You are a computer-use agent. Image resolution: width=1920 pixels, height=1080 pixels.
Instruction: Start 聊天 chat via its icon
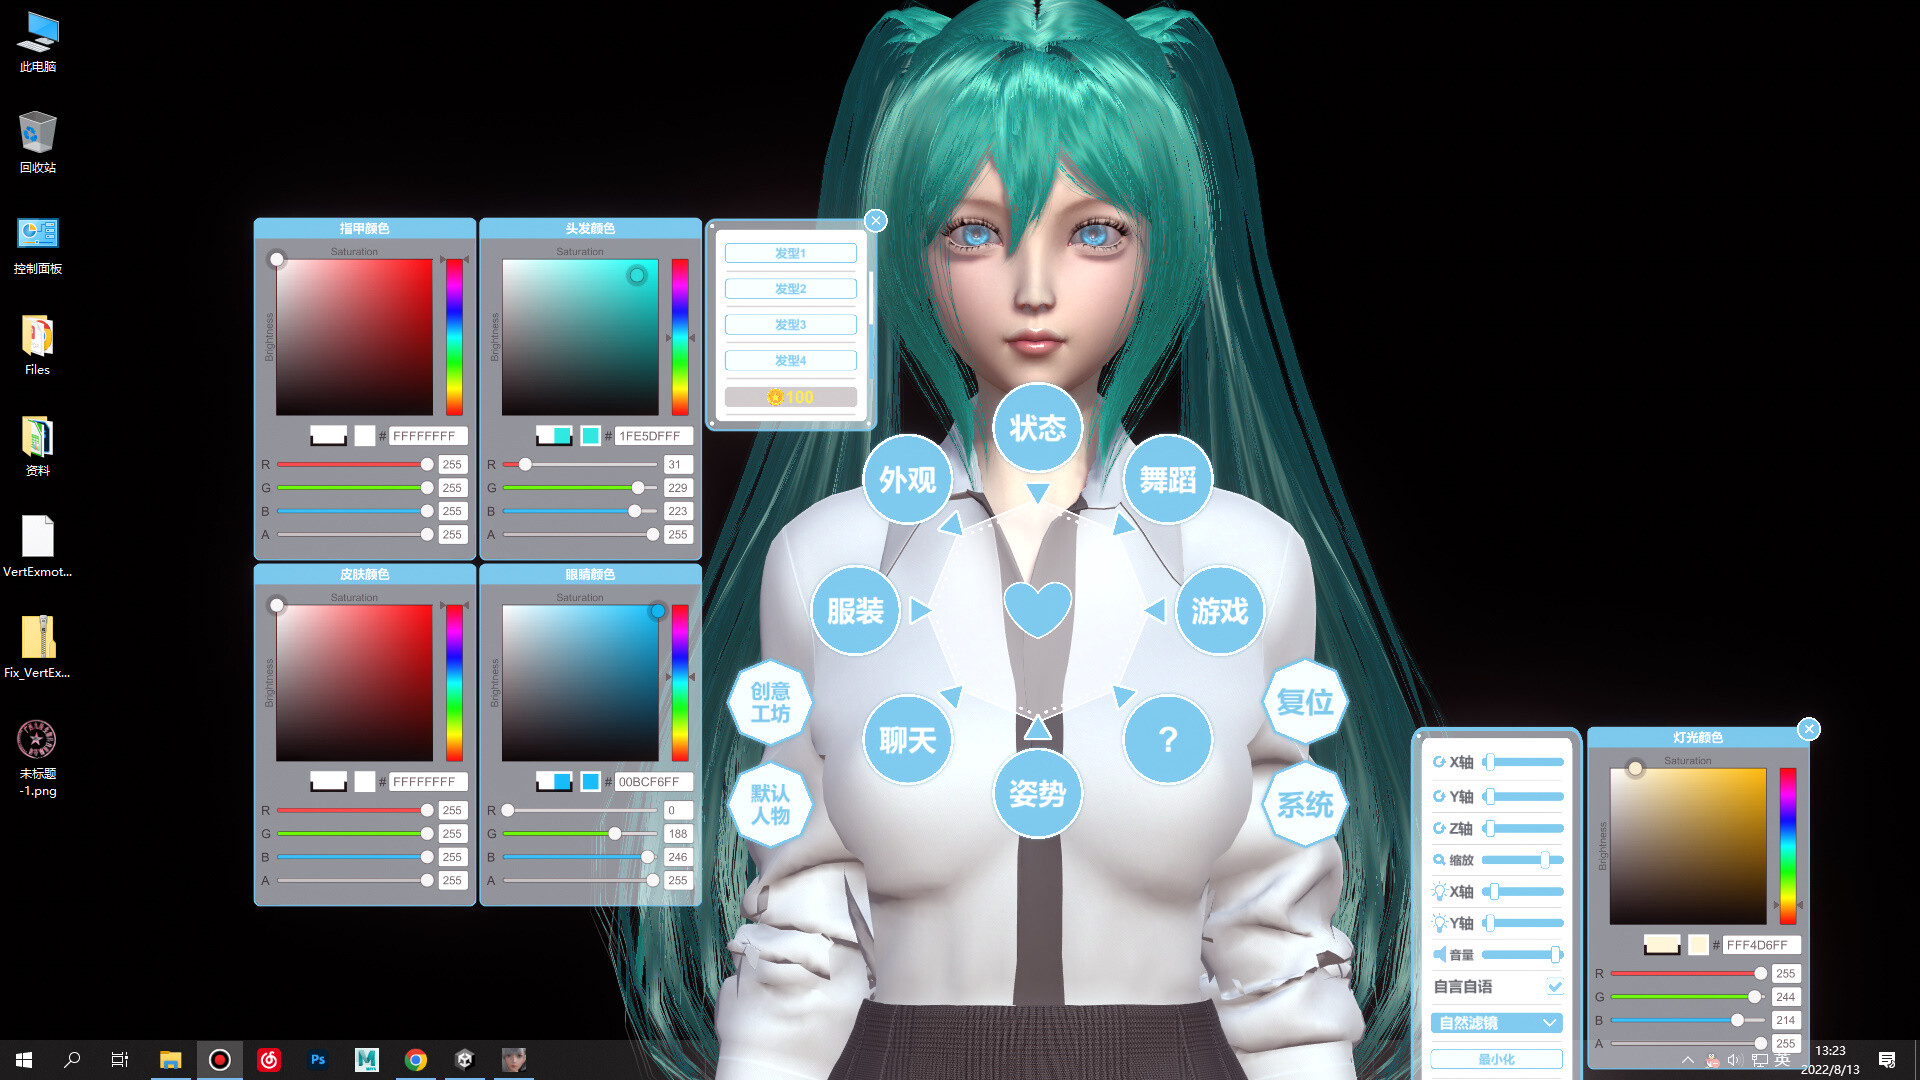tap(907, 740)
